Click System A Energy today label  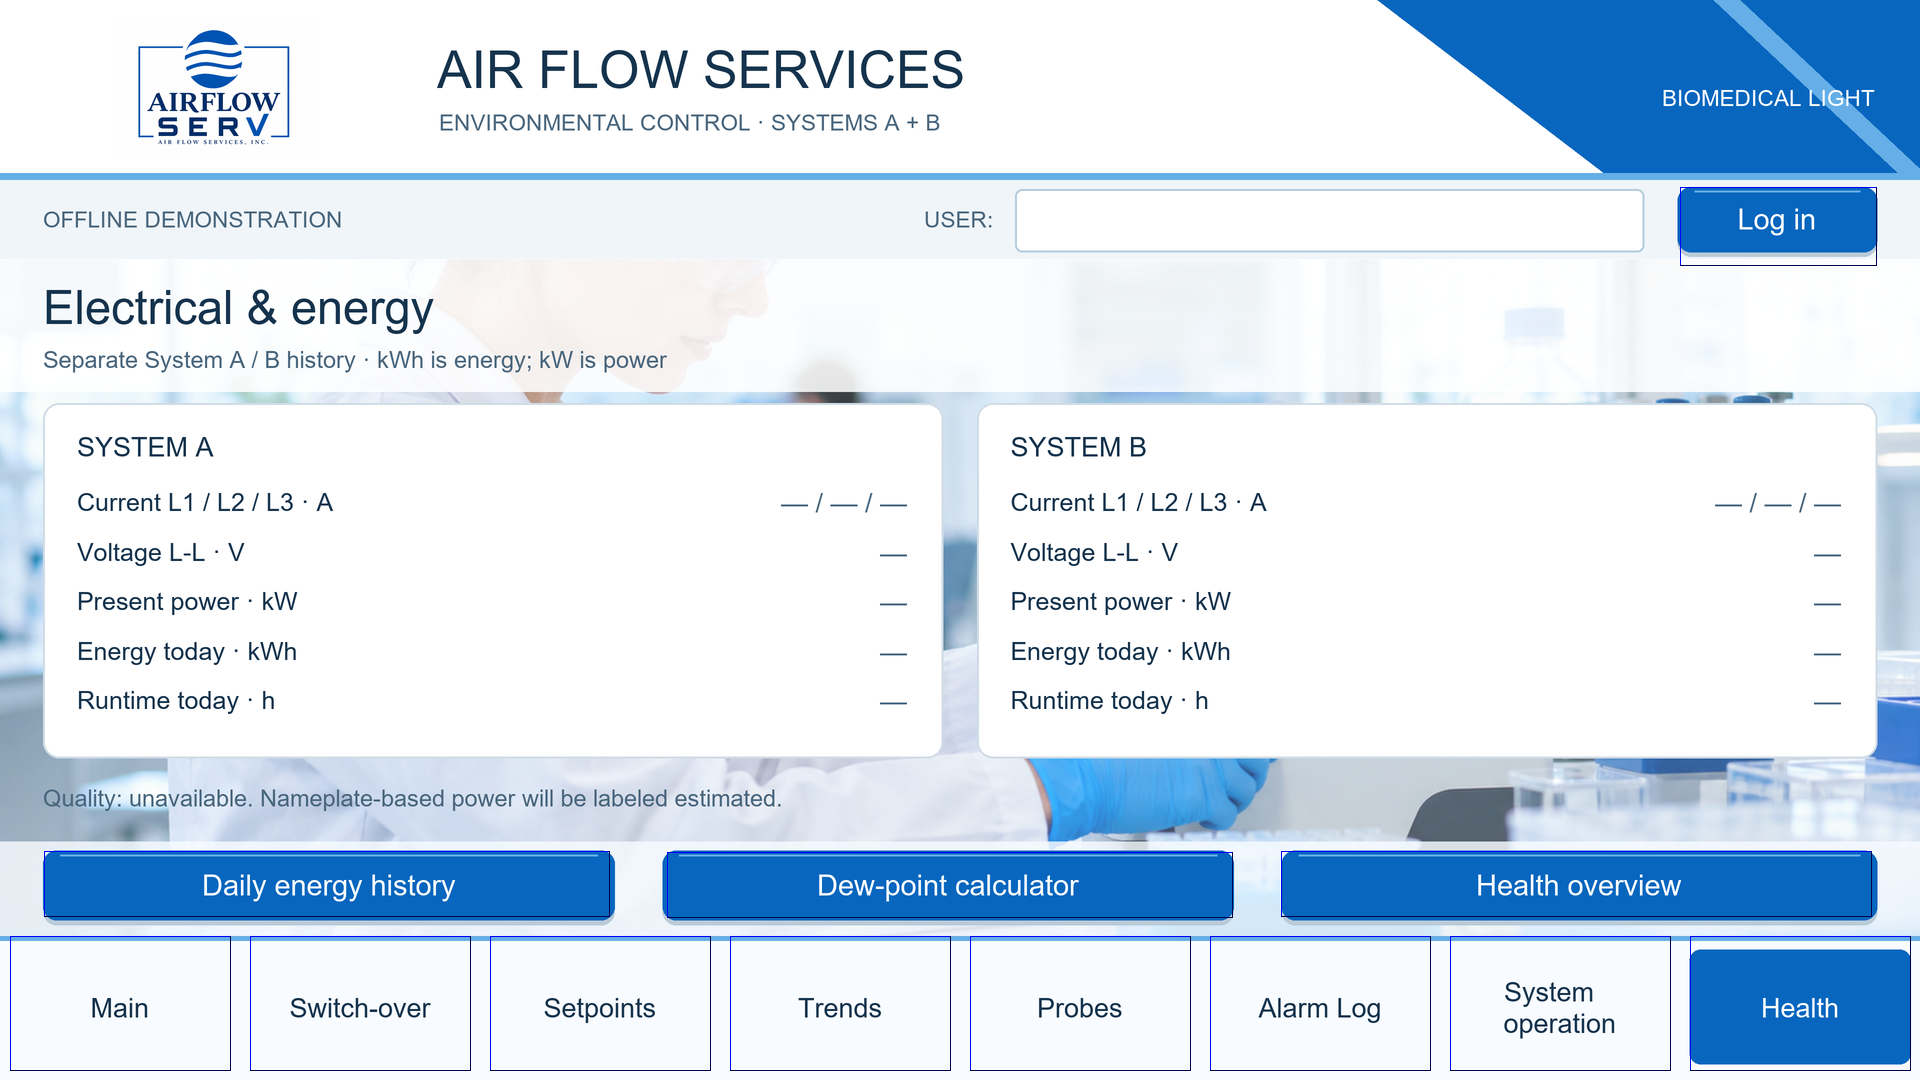[x=187, y=652]
